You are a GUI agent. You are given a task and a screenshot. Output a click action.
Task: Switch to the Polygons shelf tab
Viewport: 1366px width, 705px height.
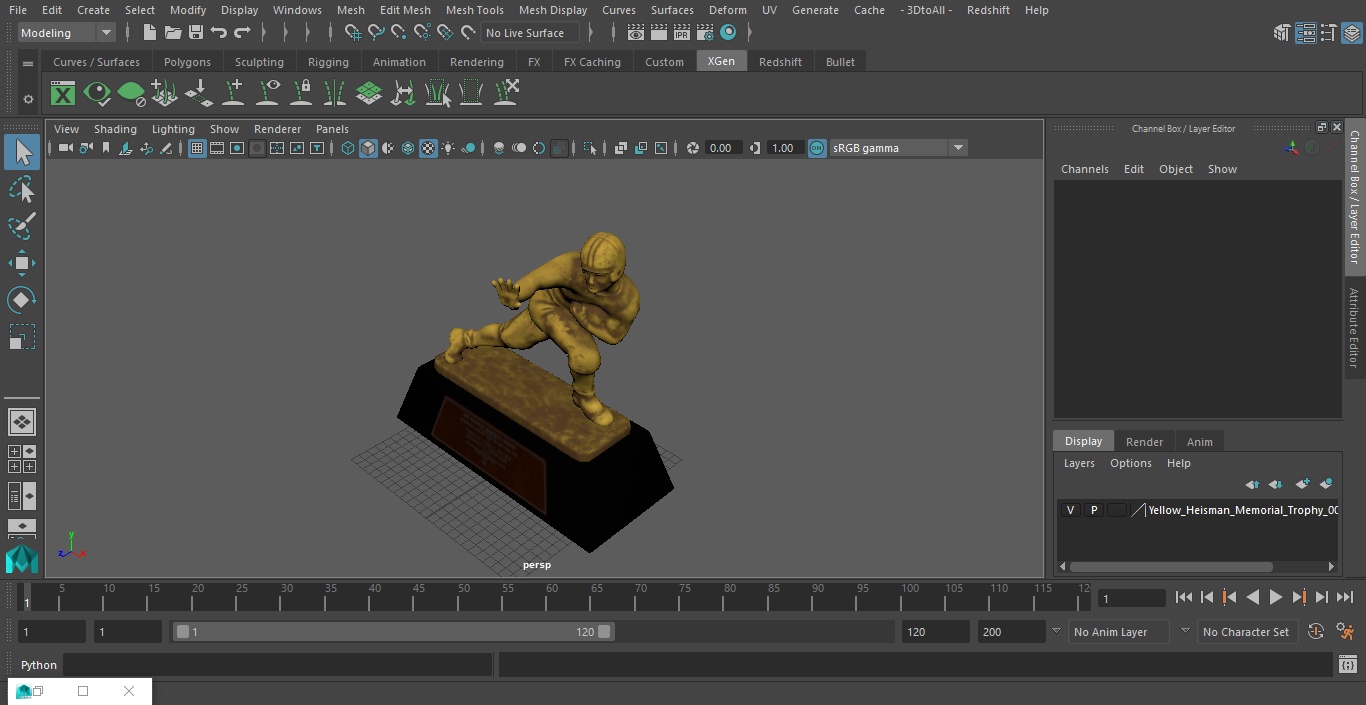pyautogui.click(x=187, y=62)
